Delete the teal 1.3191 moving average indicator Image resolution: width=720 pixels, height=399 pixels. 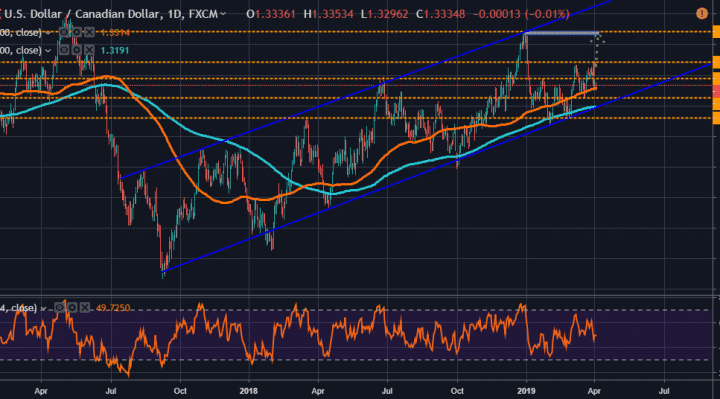(x=89, y=50)
